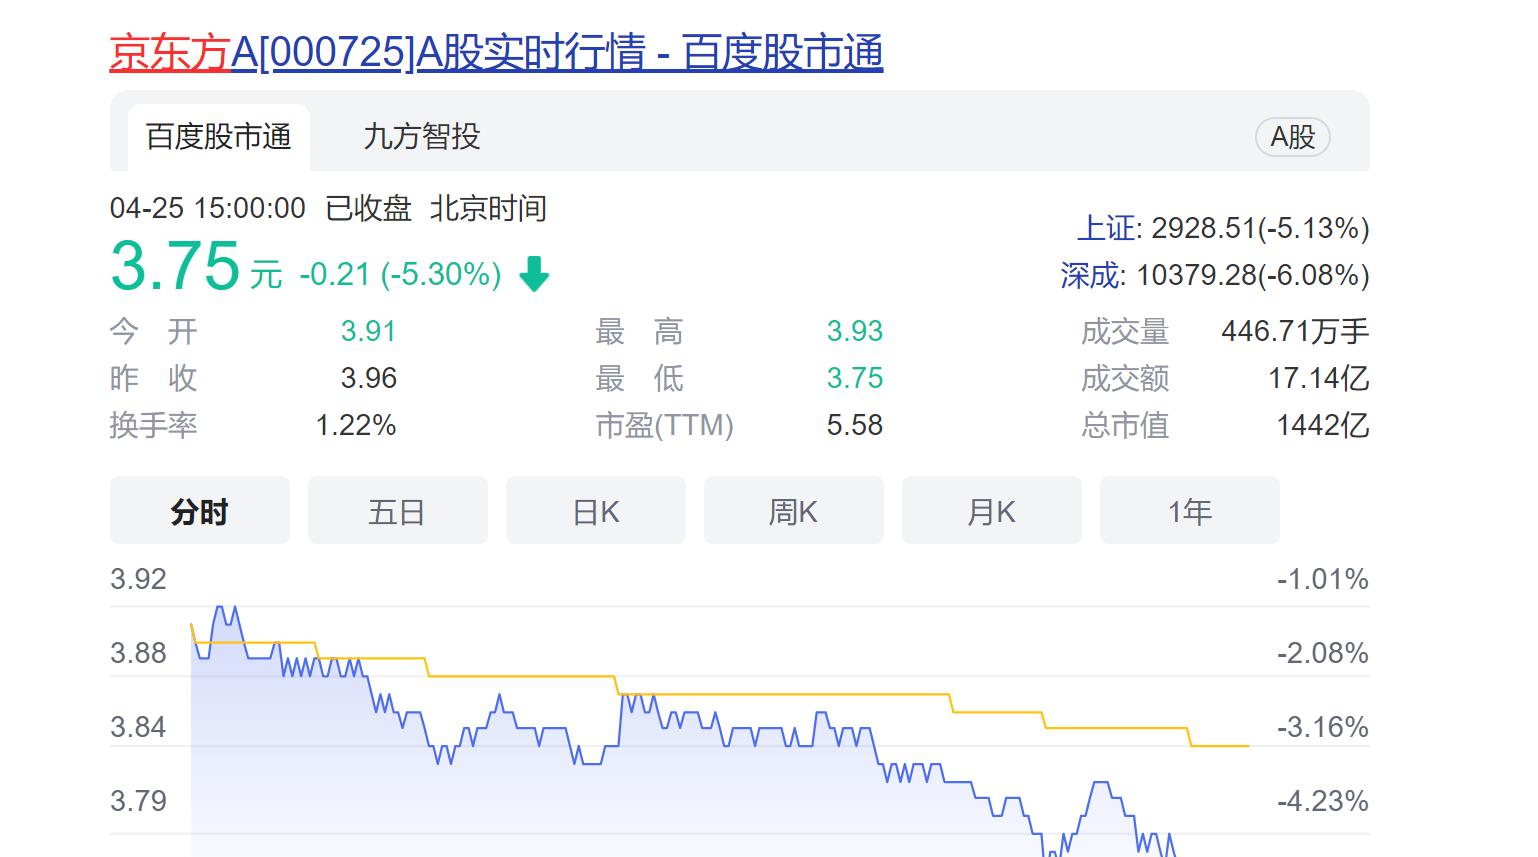Select the 周K chart tab

click(x=793, y=511)
